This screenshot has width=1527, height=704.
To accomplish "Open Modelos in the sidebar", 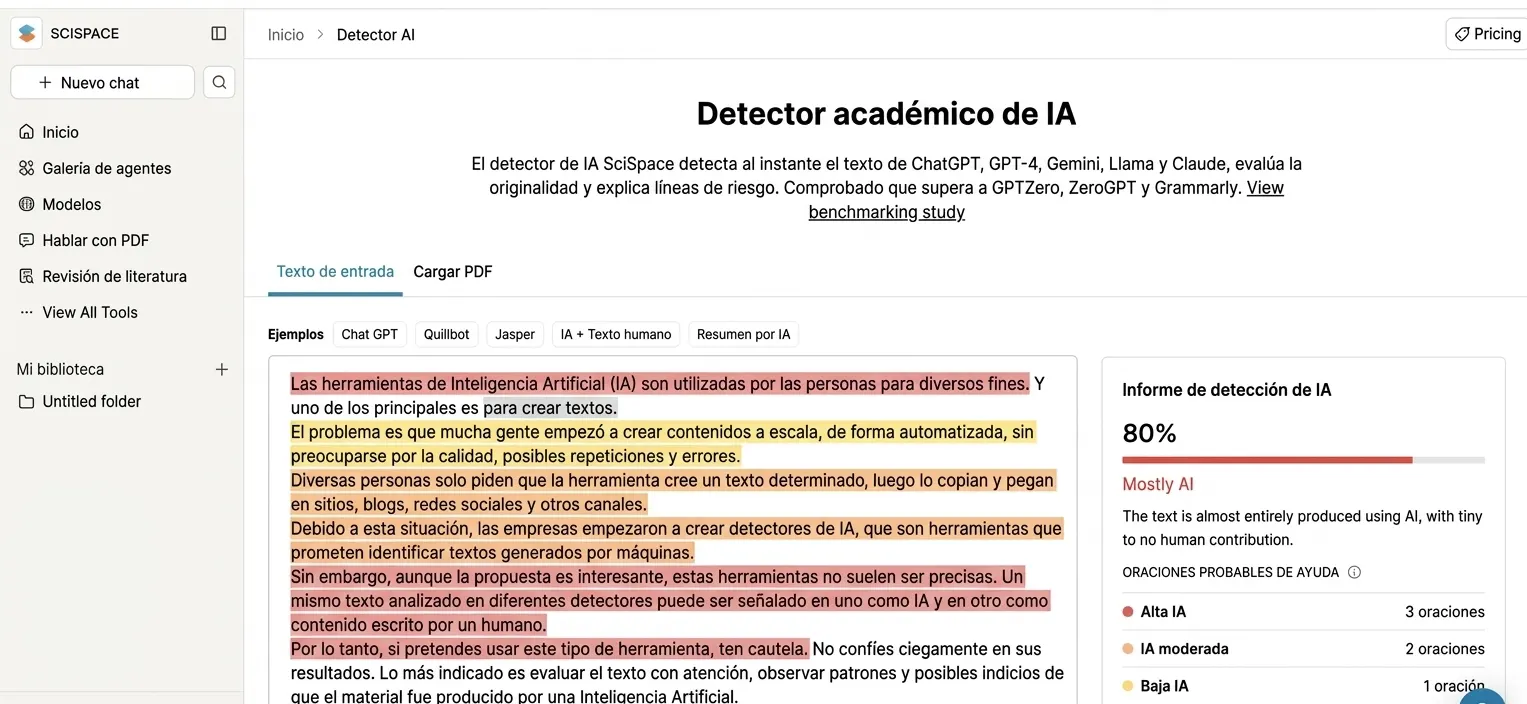I will click(72, 204).
